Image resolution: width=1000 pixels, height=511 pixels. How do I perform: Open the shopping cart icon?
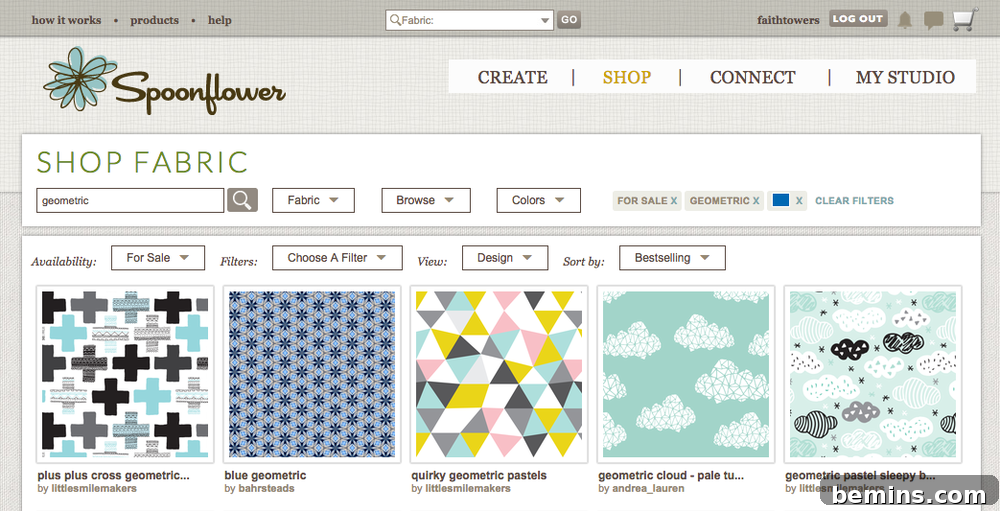click(965, 20)
